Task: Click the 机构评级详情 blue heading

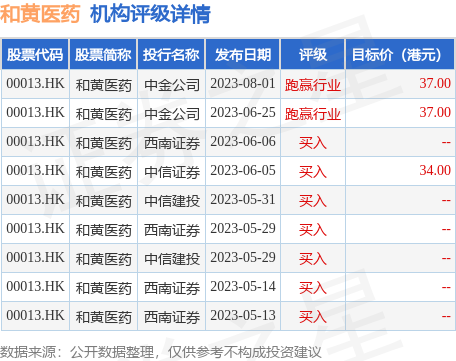Action: pos(150,14)
